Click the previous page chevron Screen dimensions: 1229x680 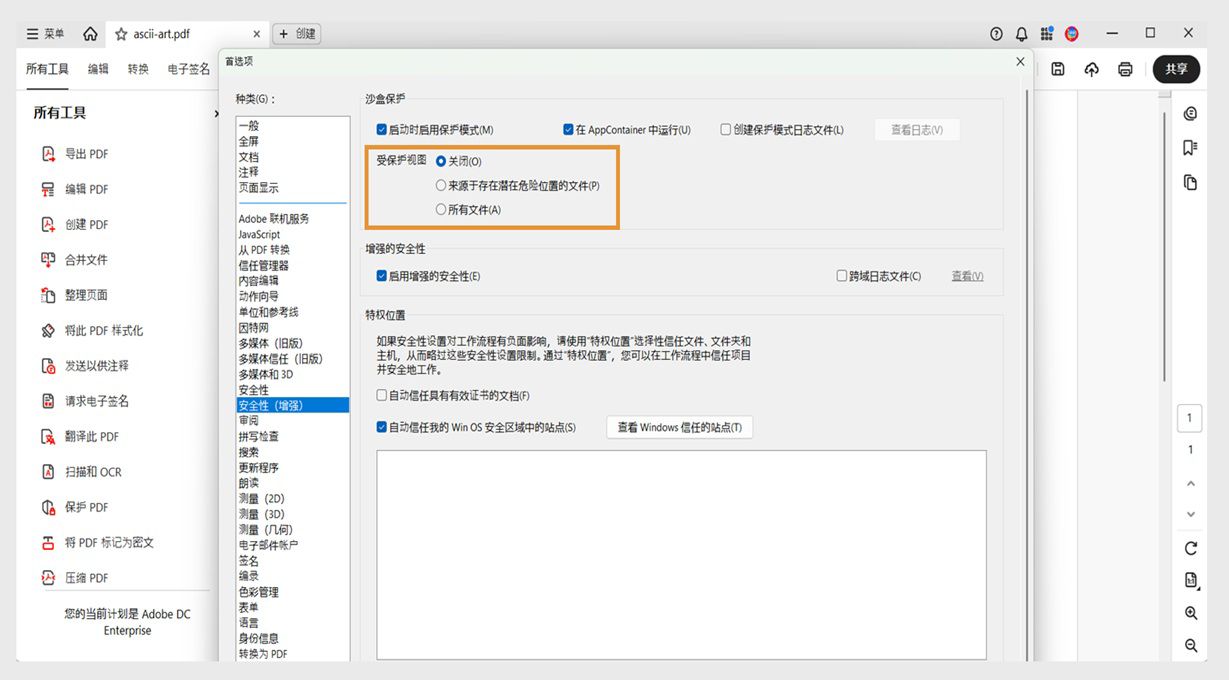(1189, 483)
